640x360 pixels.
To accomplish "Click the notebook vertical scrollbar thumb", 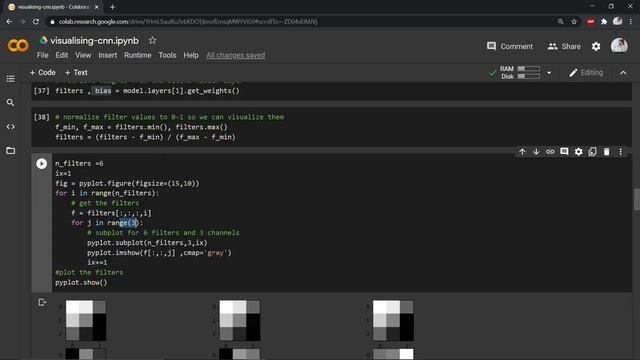I will click(636, 199).
